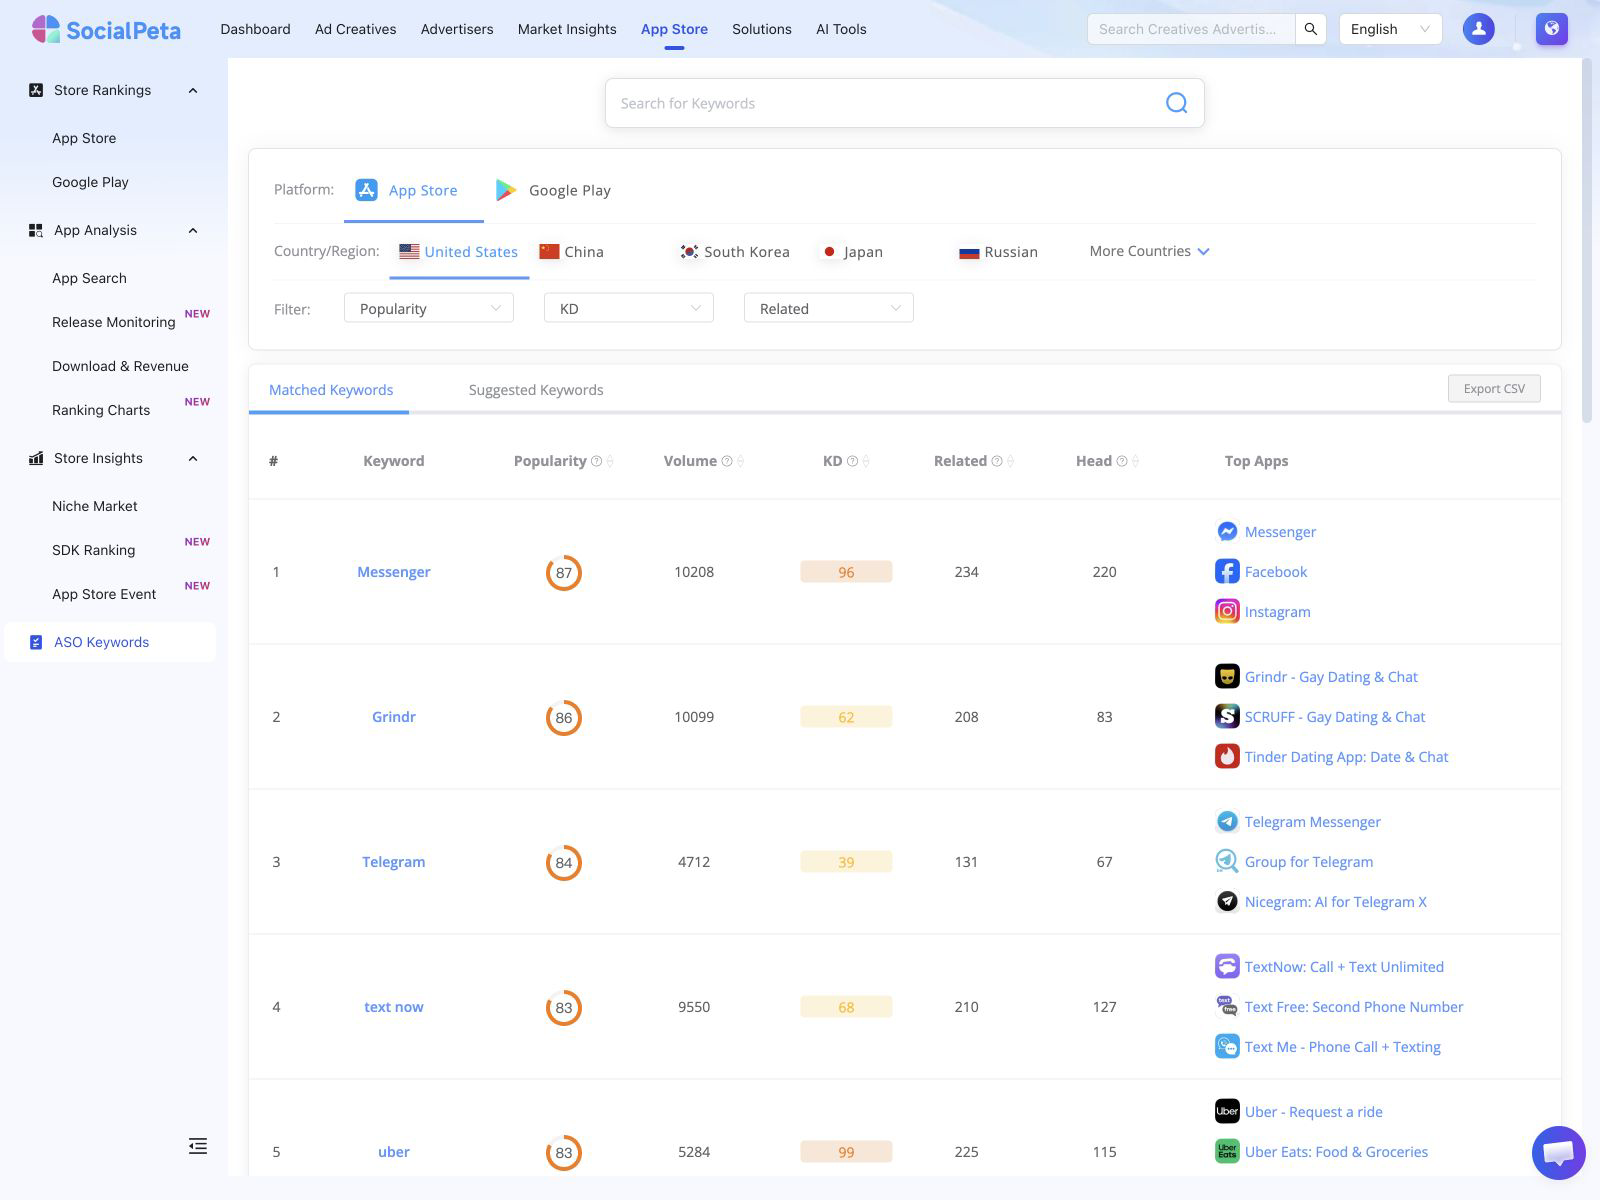Click the Export CSV button
1600x1200 pixels.
(x=1494, y=389)
